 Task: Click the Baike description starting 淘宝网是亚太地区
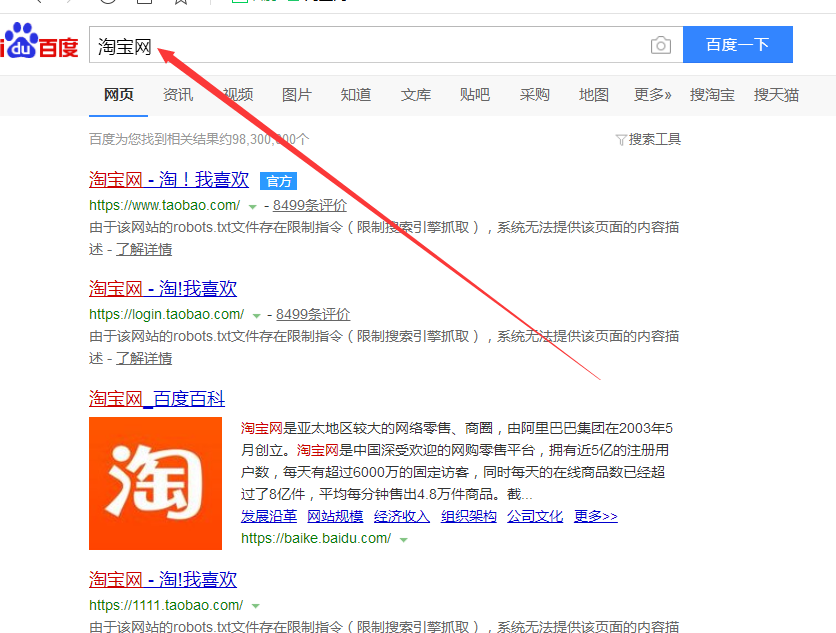coord(457,461)
